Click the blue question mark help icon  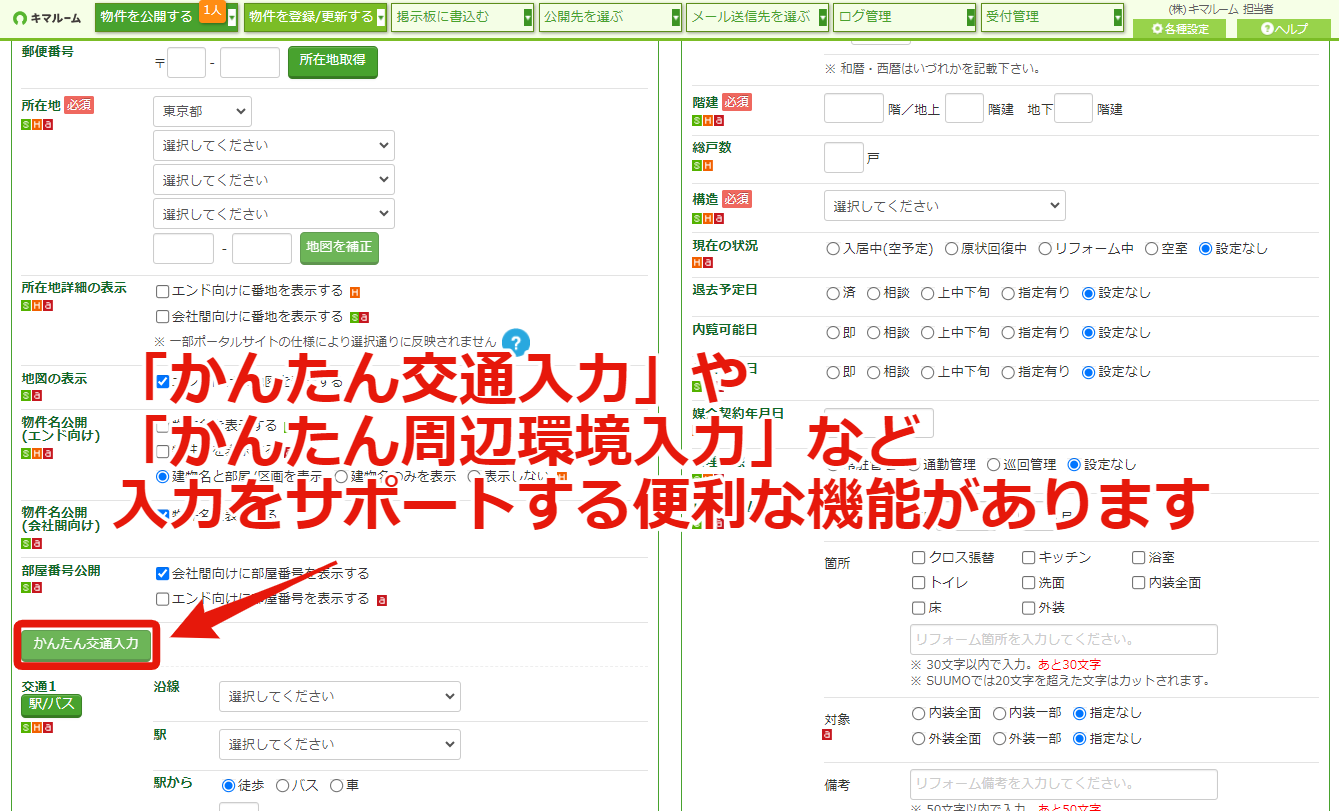[x=514, y=341]
